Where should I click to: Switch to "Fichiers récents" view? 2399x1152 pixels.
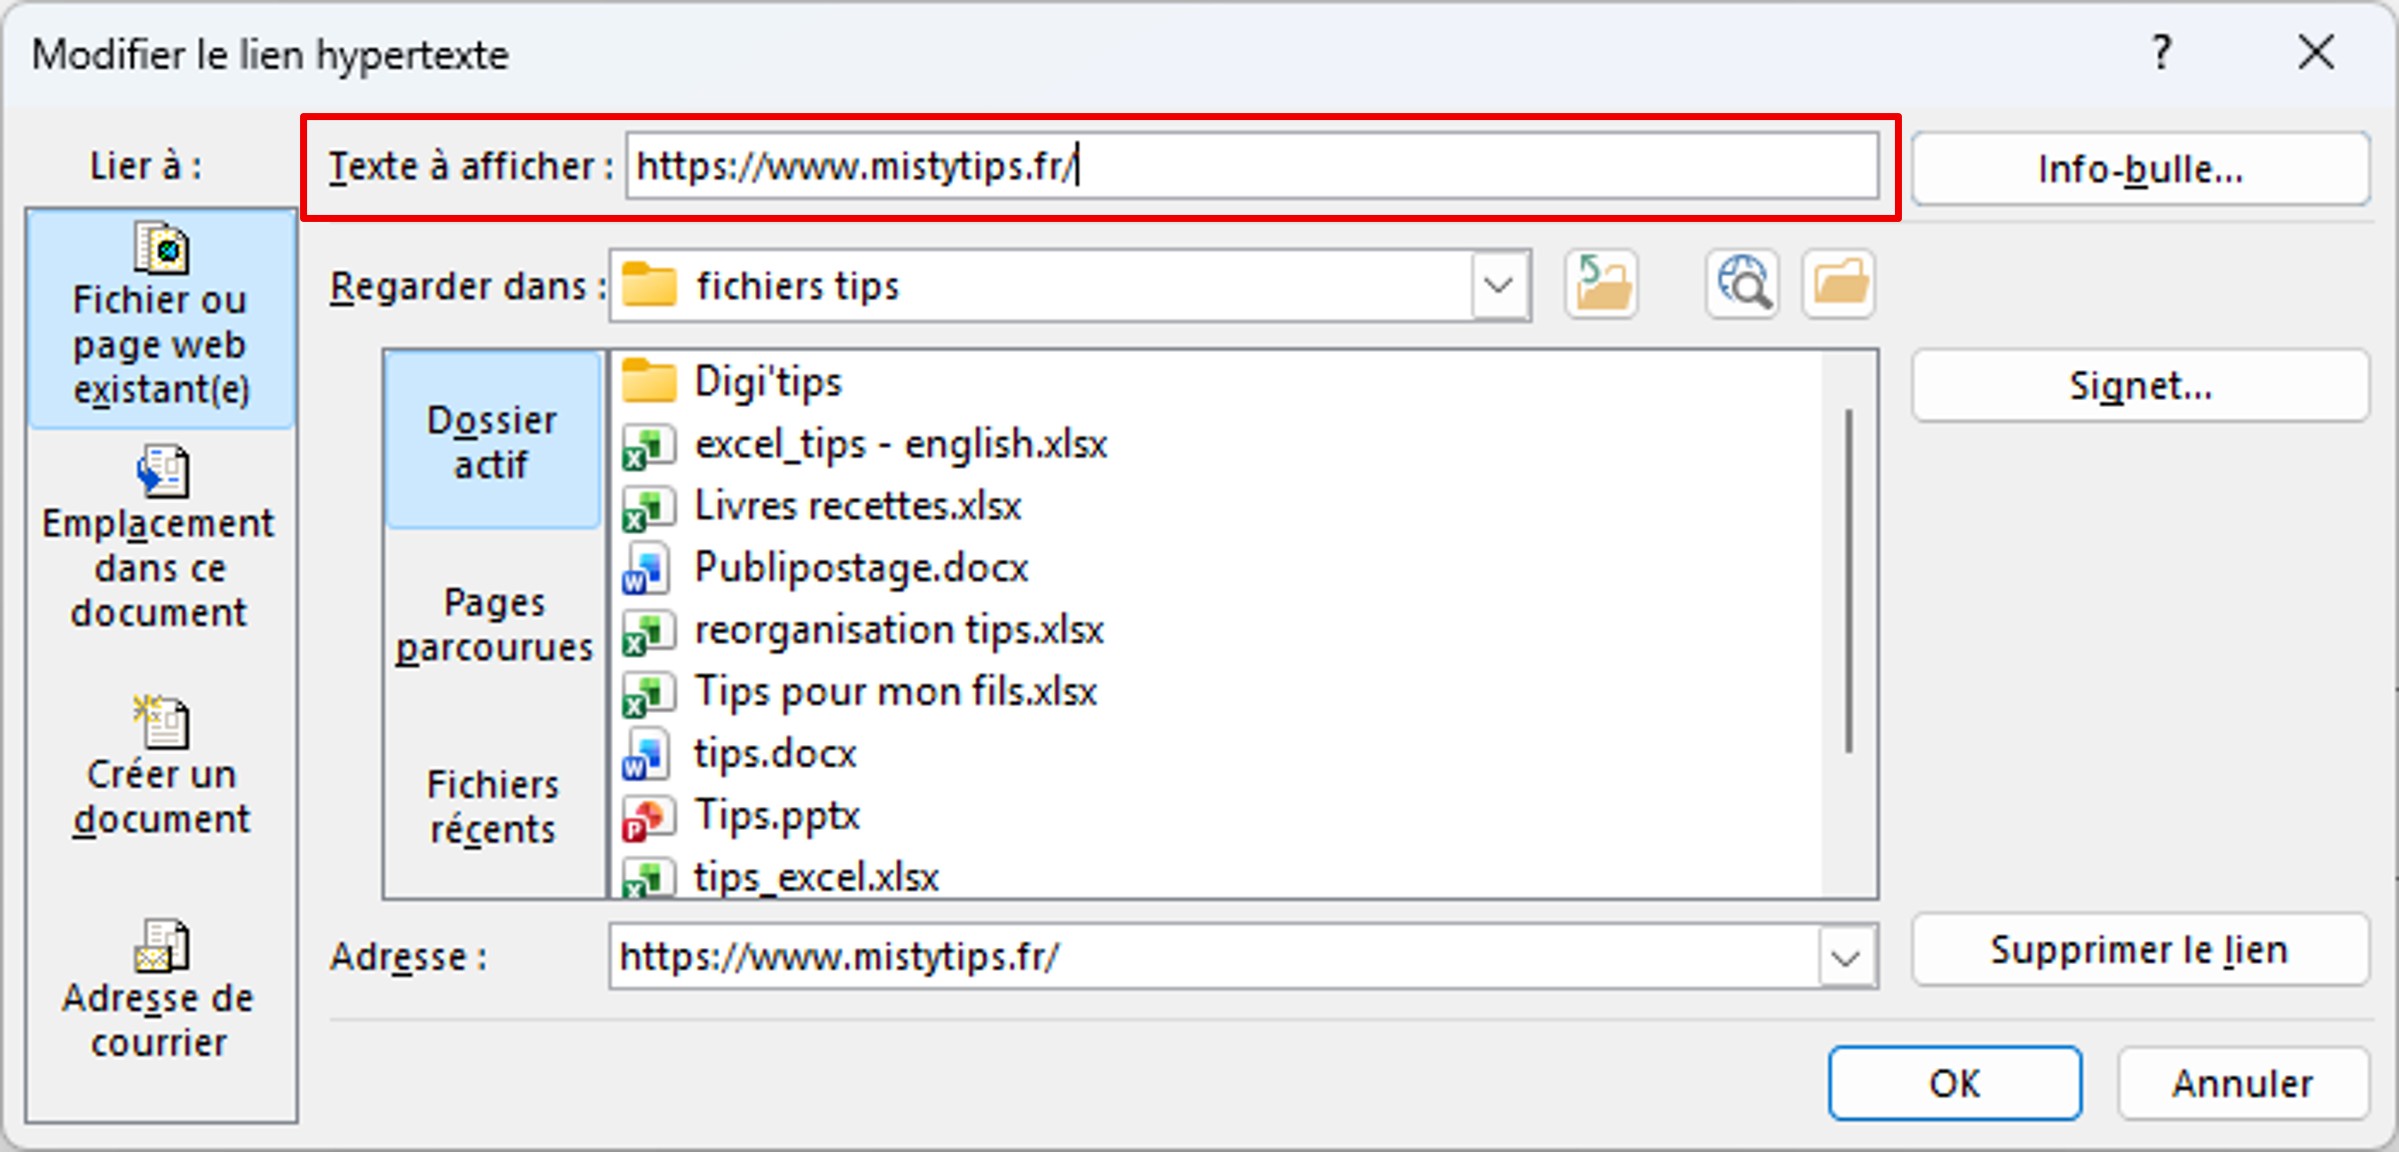click(493, 806)
